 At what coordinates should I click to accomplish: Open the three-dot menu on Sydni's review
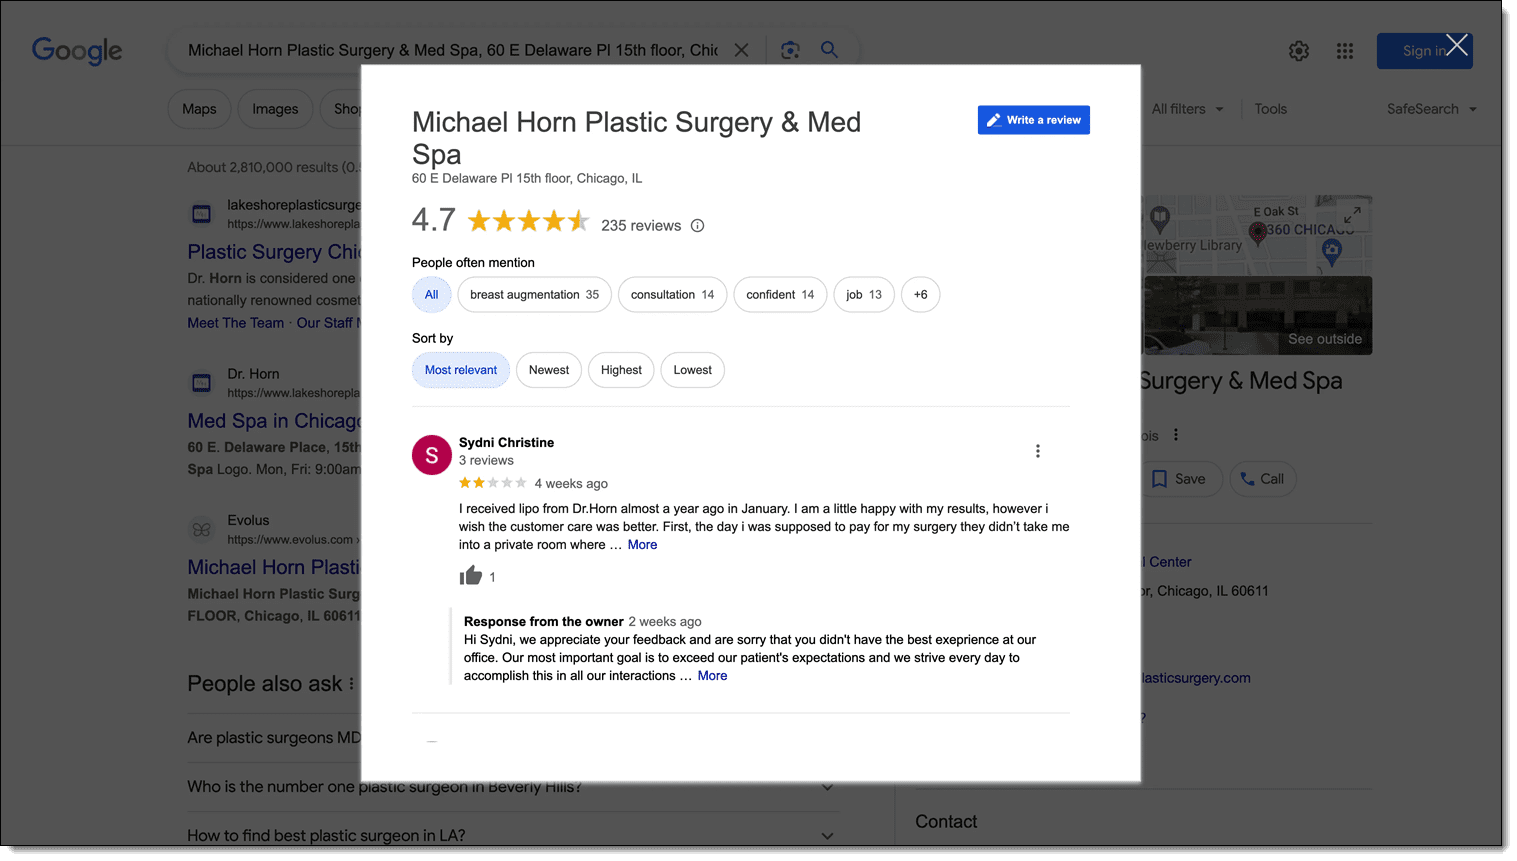(x=1037, y=451)
